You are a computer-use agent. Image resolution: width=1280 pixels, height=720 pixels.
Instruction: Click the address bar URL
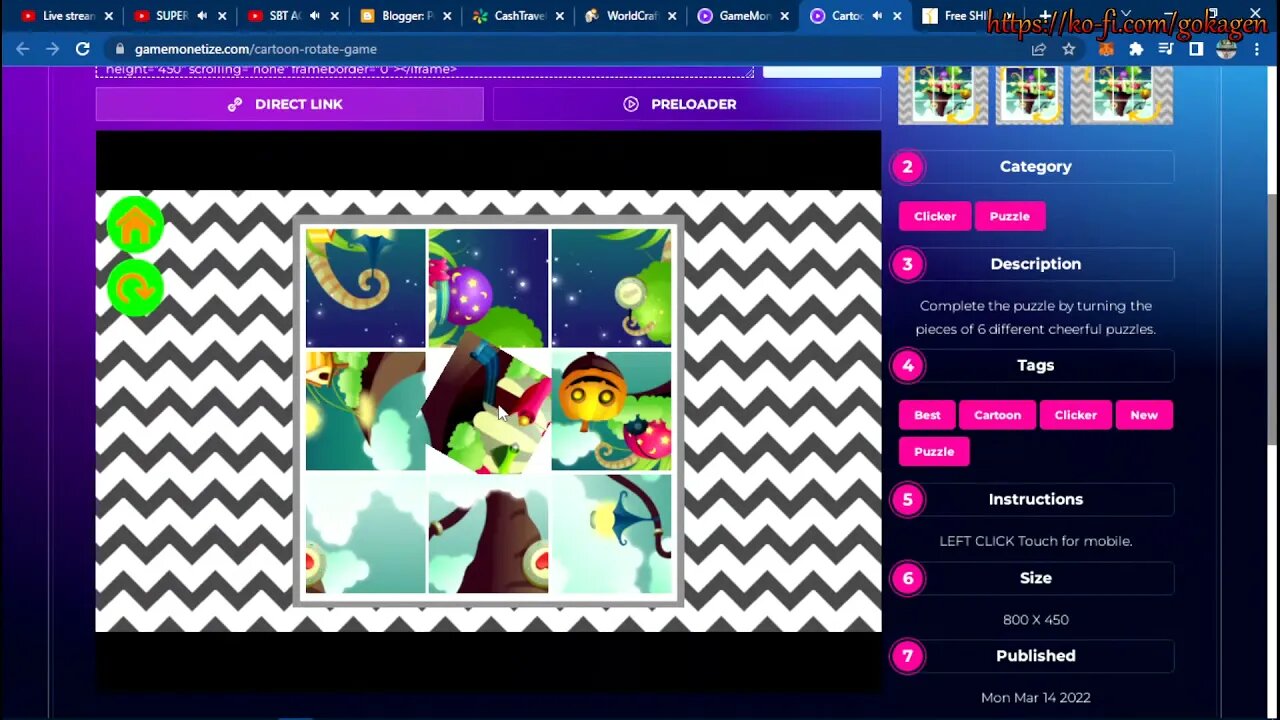click(x=256, y=49)
